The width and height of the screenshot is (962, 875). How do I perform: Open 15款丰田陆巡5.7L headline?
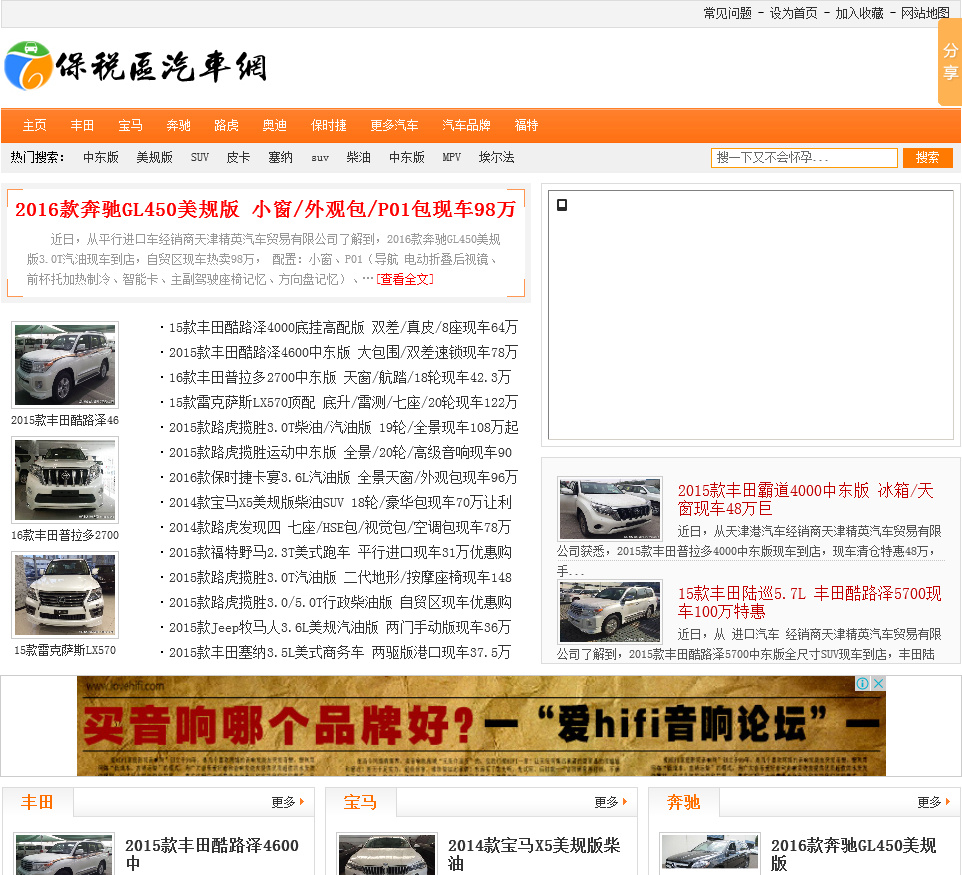(x=809, y=603)
